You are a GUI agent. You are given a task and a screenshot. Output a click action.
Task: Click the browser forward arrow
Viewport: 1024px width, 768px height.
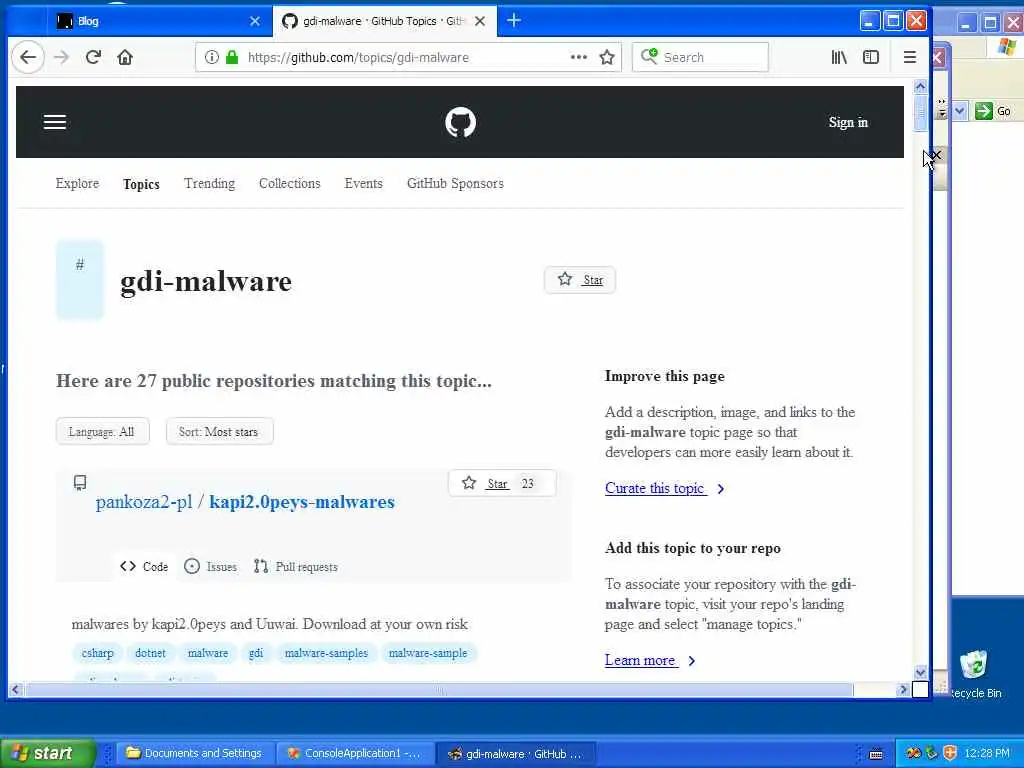[x=61, y=57]
